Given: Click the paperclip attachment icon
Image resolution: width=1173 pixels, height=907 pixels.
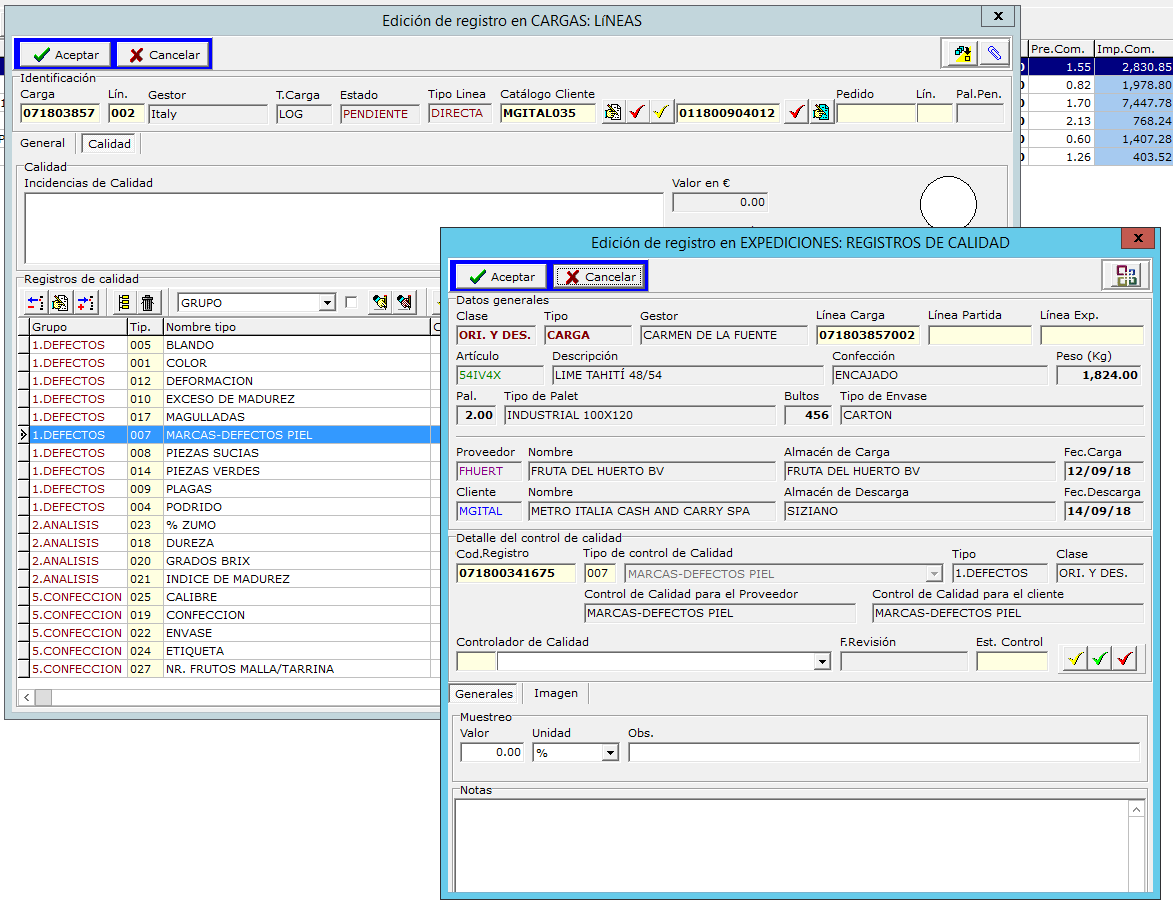Looking at the screenshot, I should pos(993,54).
